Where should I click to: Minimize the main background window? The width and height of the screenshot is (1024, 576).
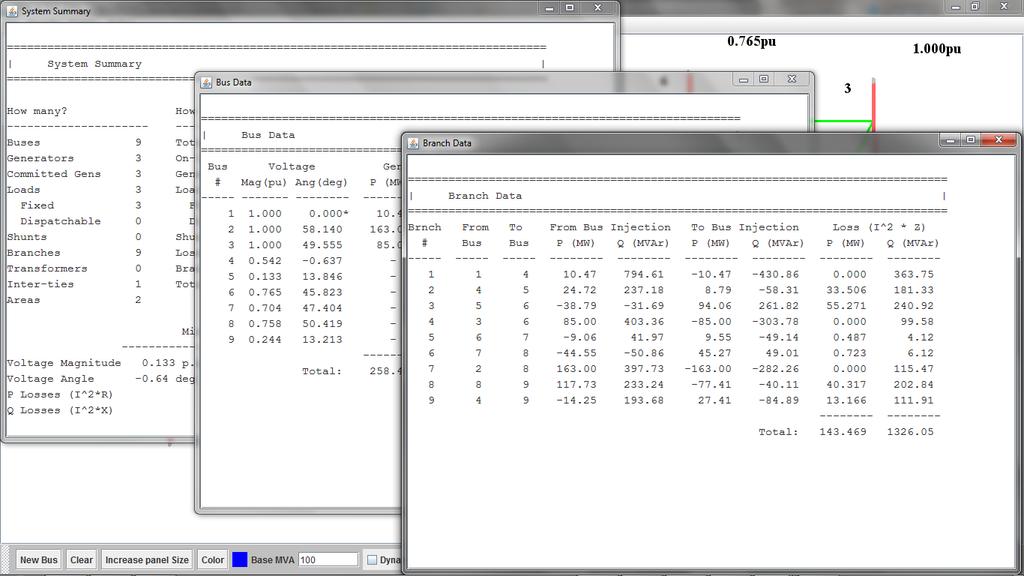(955, 7)
